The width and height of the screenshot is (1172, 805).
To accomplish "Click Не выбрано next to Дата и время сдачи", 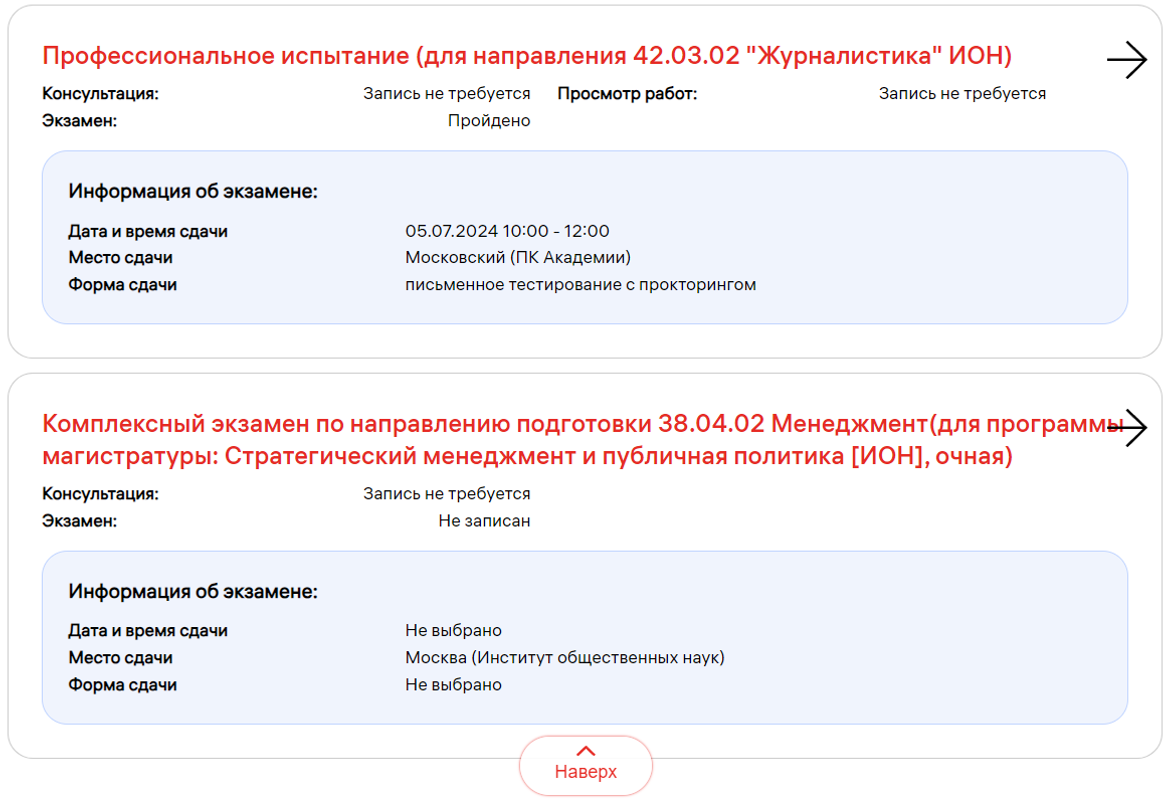I will point(453,631).
